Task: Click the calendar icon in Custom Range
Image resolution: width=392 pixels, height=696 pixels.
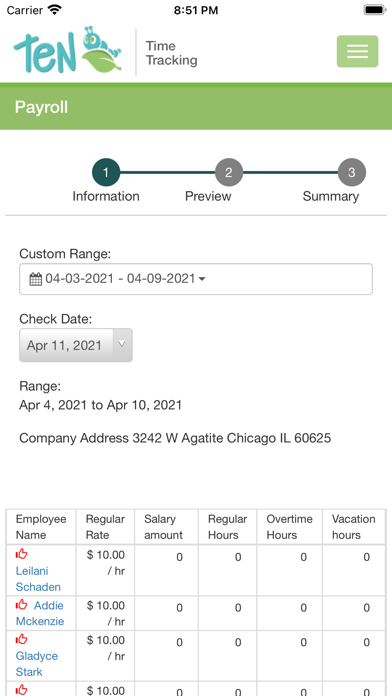Action: point(36,279)
